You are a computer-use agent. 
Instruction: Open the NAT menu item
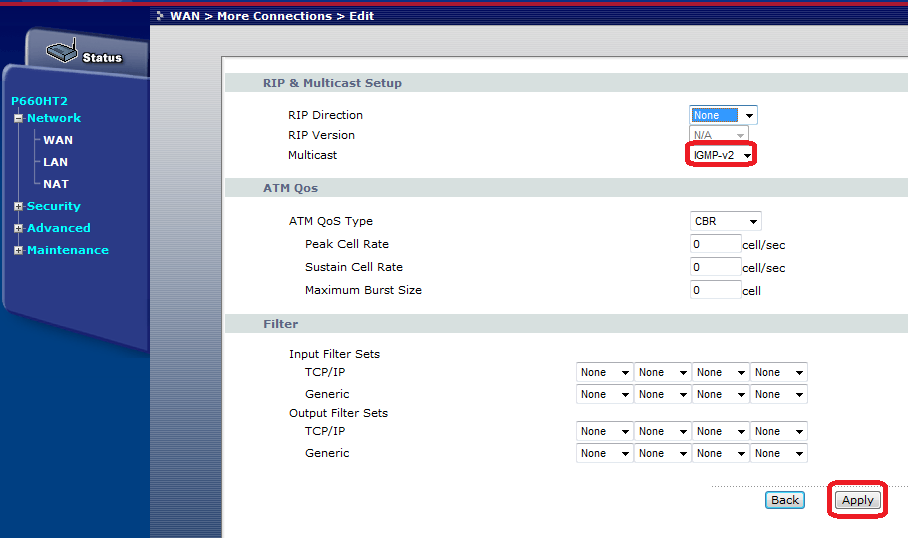click(56, 184)
